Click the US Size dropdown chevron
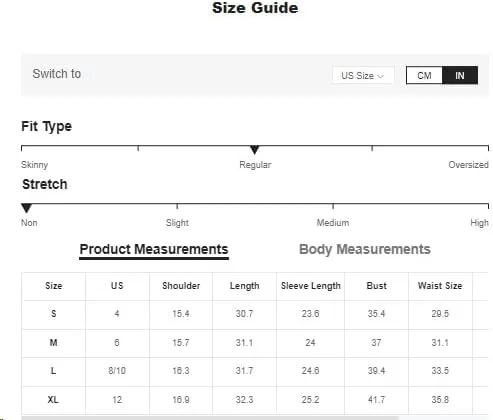This screenshot has width=493, height=420. [381, 76]
